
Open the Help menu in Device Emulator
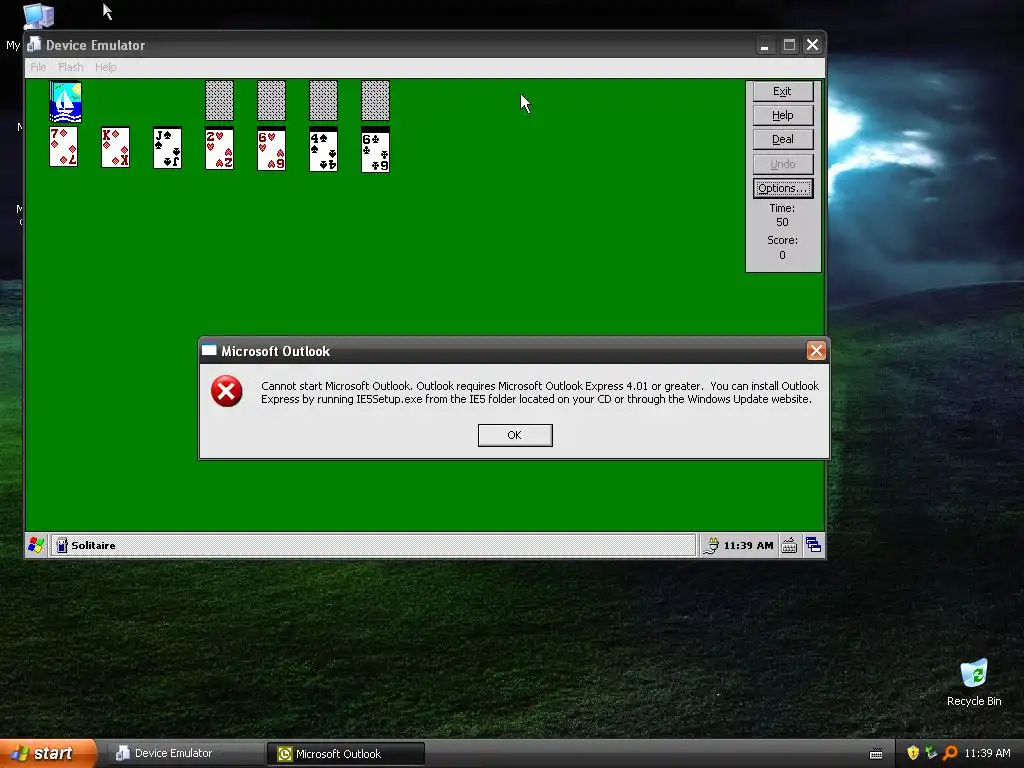point(105,67)
